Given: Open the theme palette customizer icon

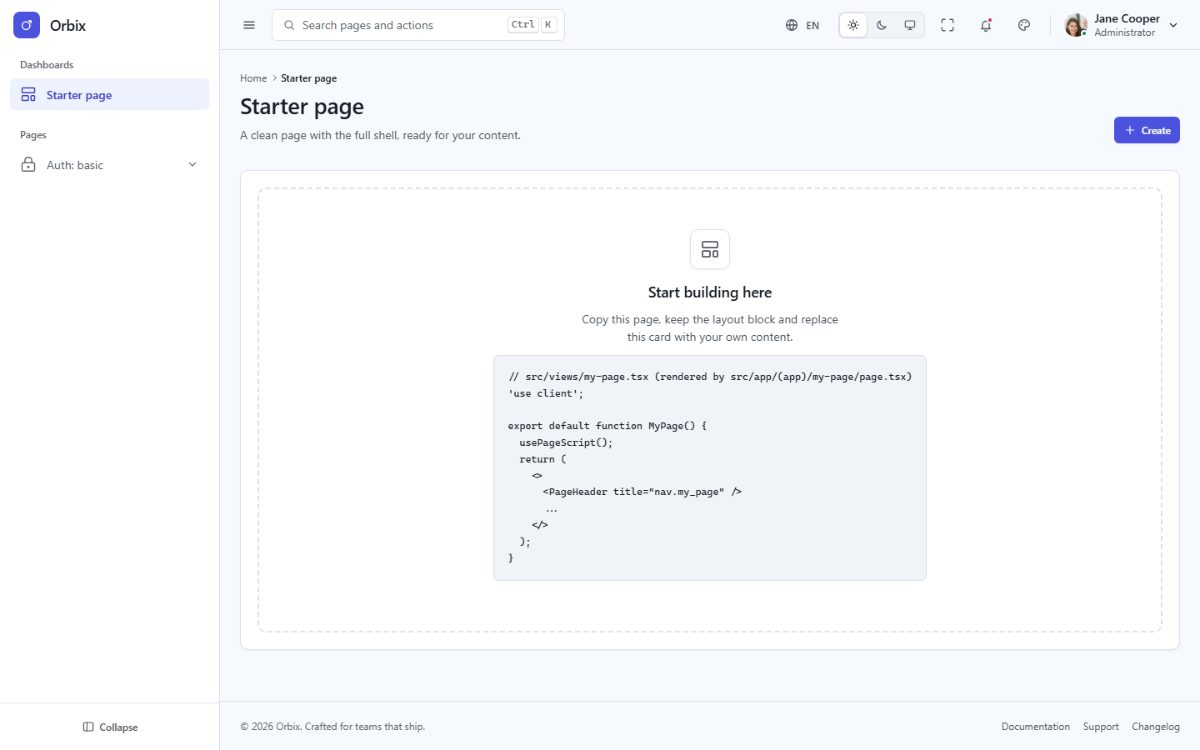Looking at the screenshot, I should (1024, 25).
